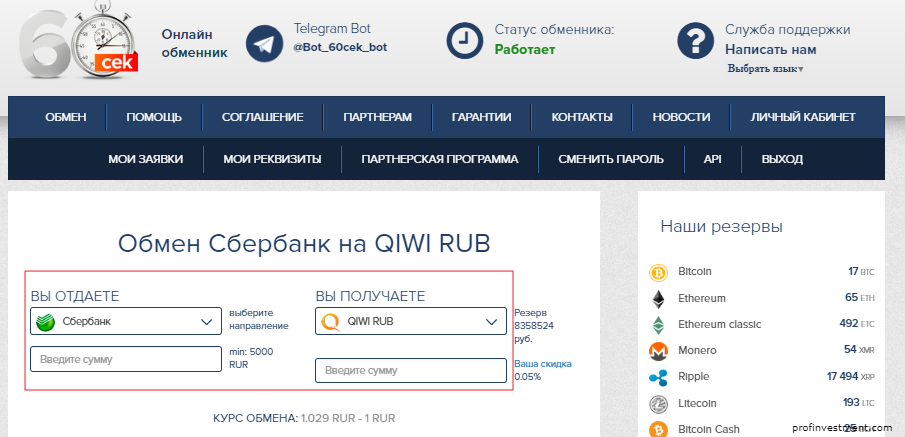This screenshot has width=905, height=437.
Task: Focus the amount field under ВЫ ОТДАЕТЕ
Action: point(126,359)
